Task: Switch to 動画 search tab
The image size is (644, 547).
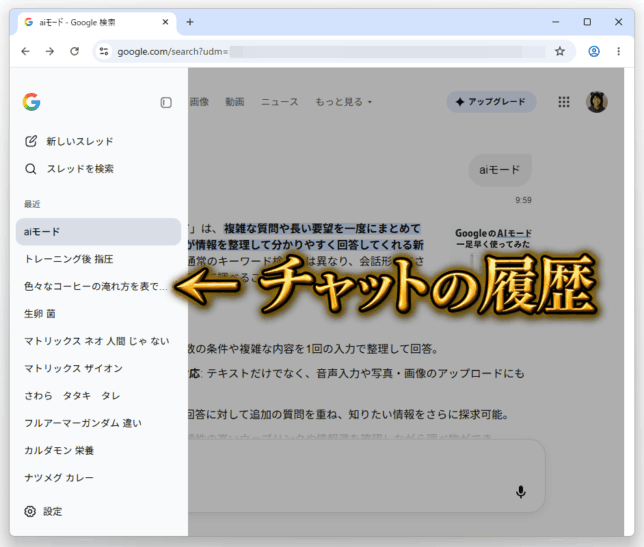Action: coord(235,102)
